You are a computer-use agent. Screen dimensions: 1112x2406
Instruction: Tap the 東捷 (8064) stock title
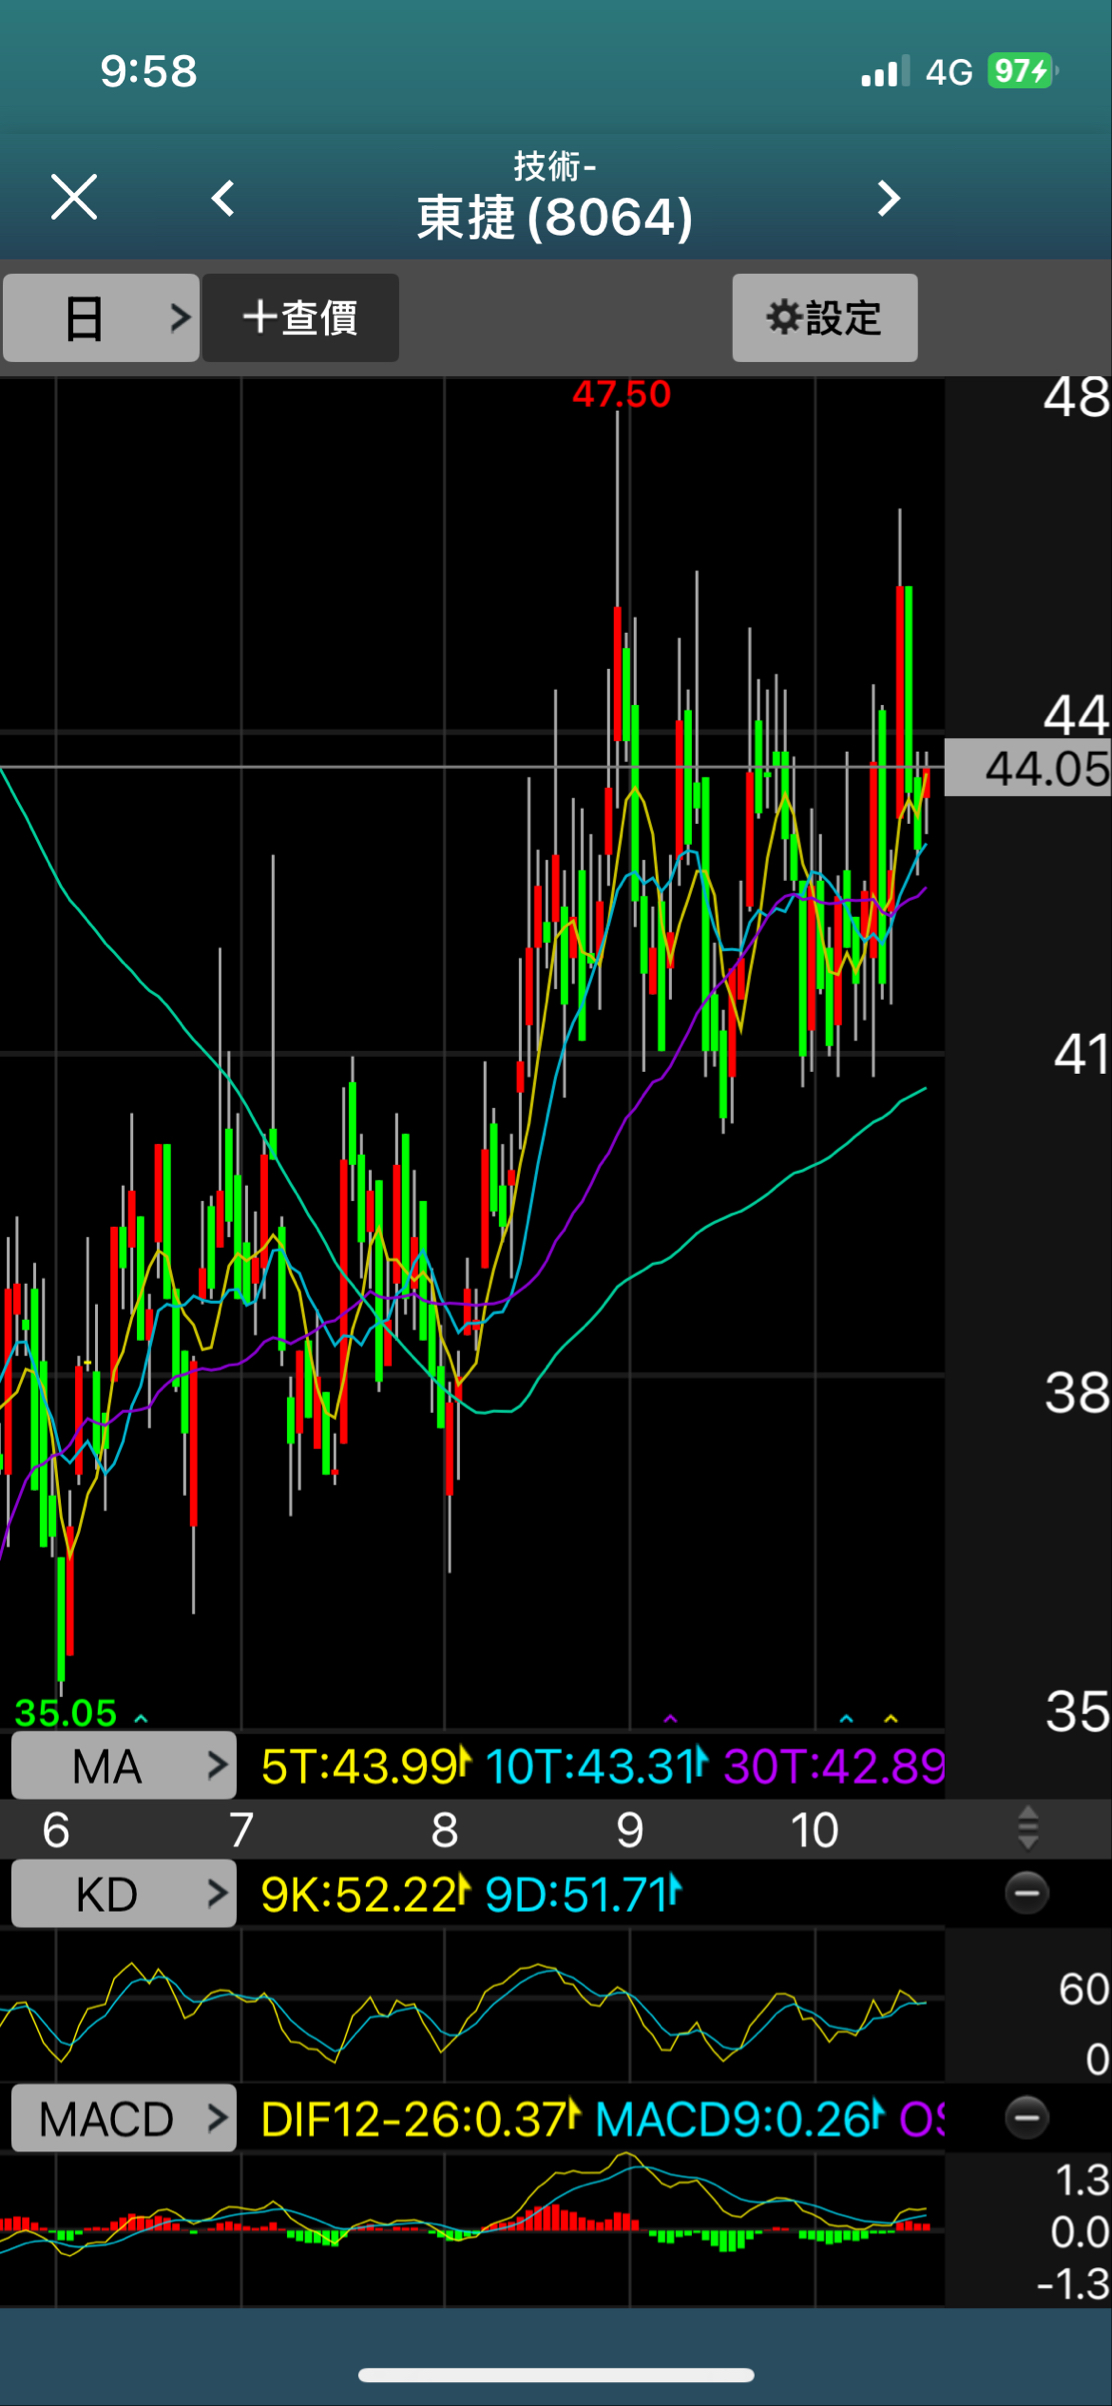(555, 217)
